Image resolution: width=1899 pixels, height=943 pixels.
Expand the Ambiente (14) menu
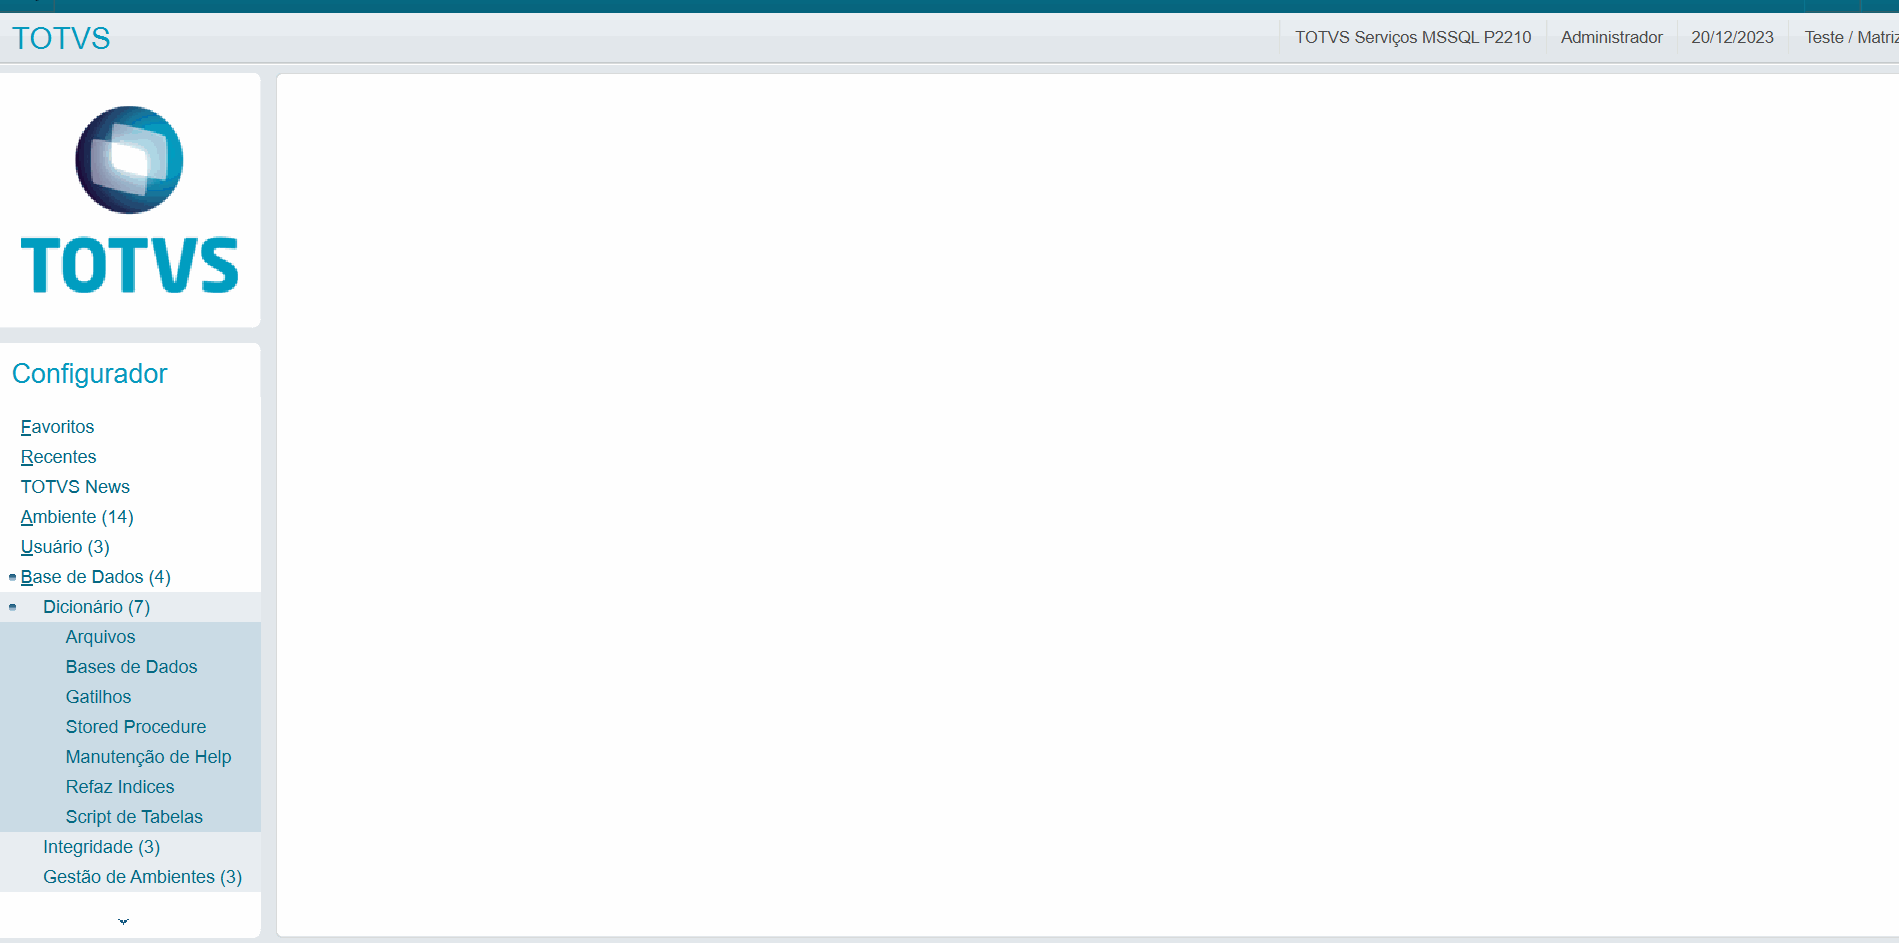click(77, 517)
